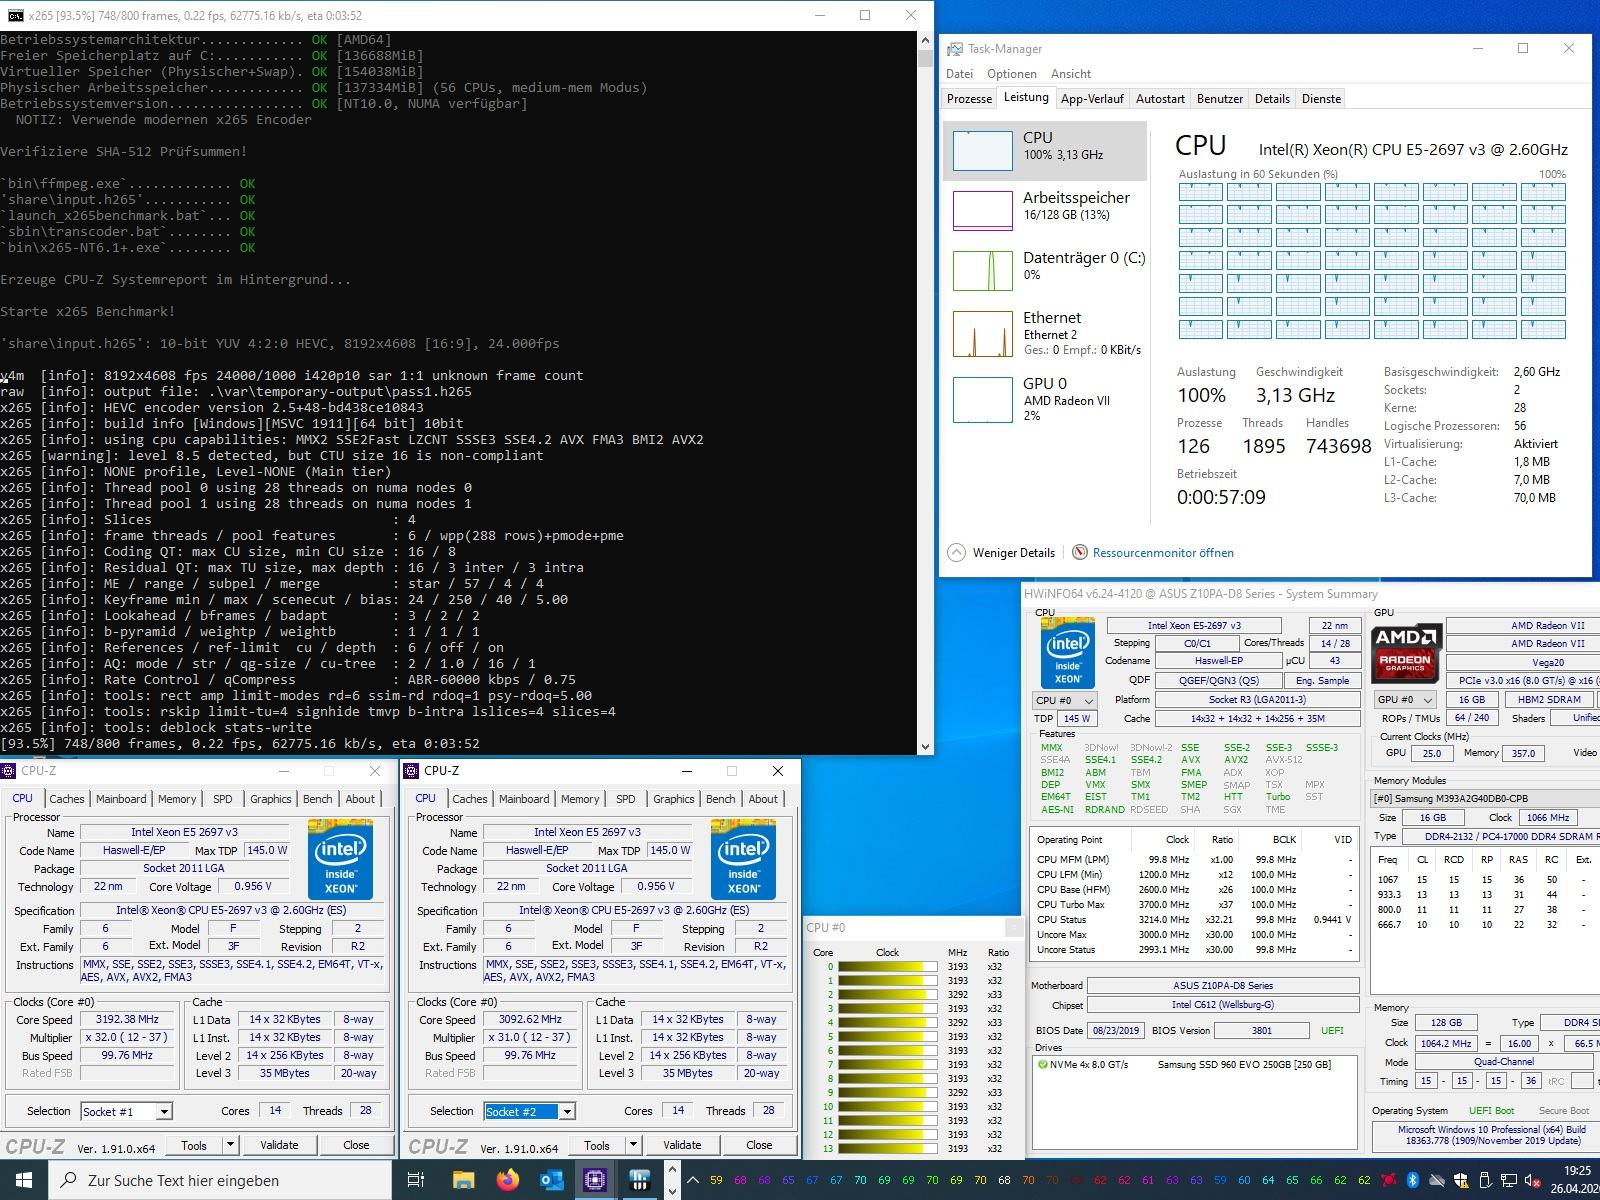Open the network status tray icon
Screen dimensions: 1600x1200
pos(1509,1180)
